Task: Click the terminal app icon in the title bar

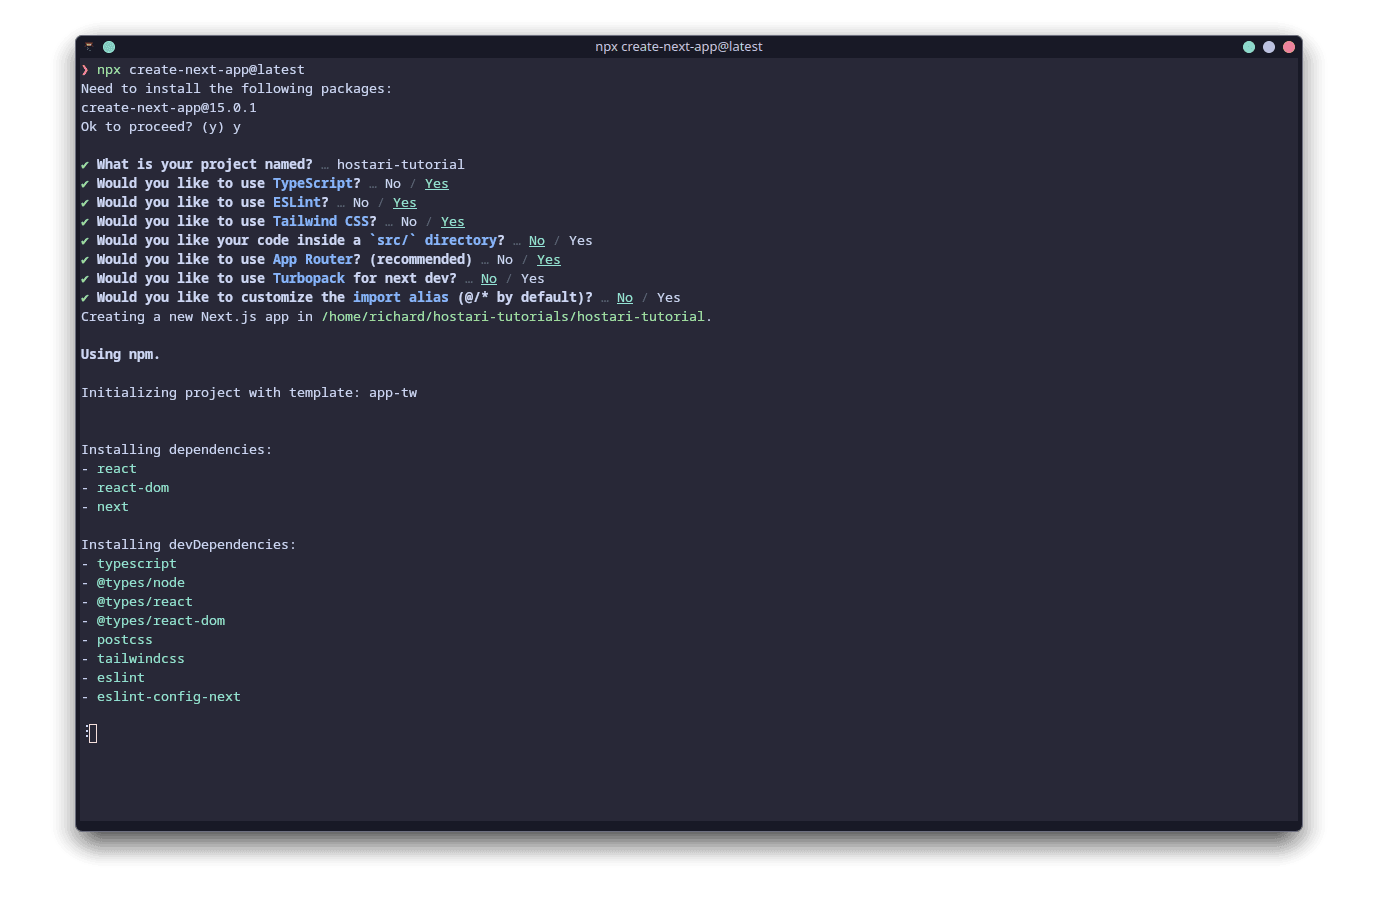Action: tap(88, 46)
